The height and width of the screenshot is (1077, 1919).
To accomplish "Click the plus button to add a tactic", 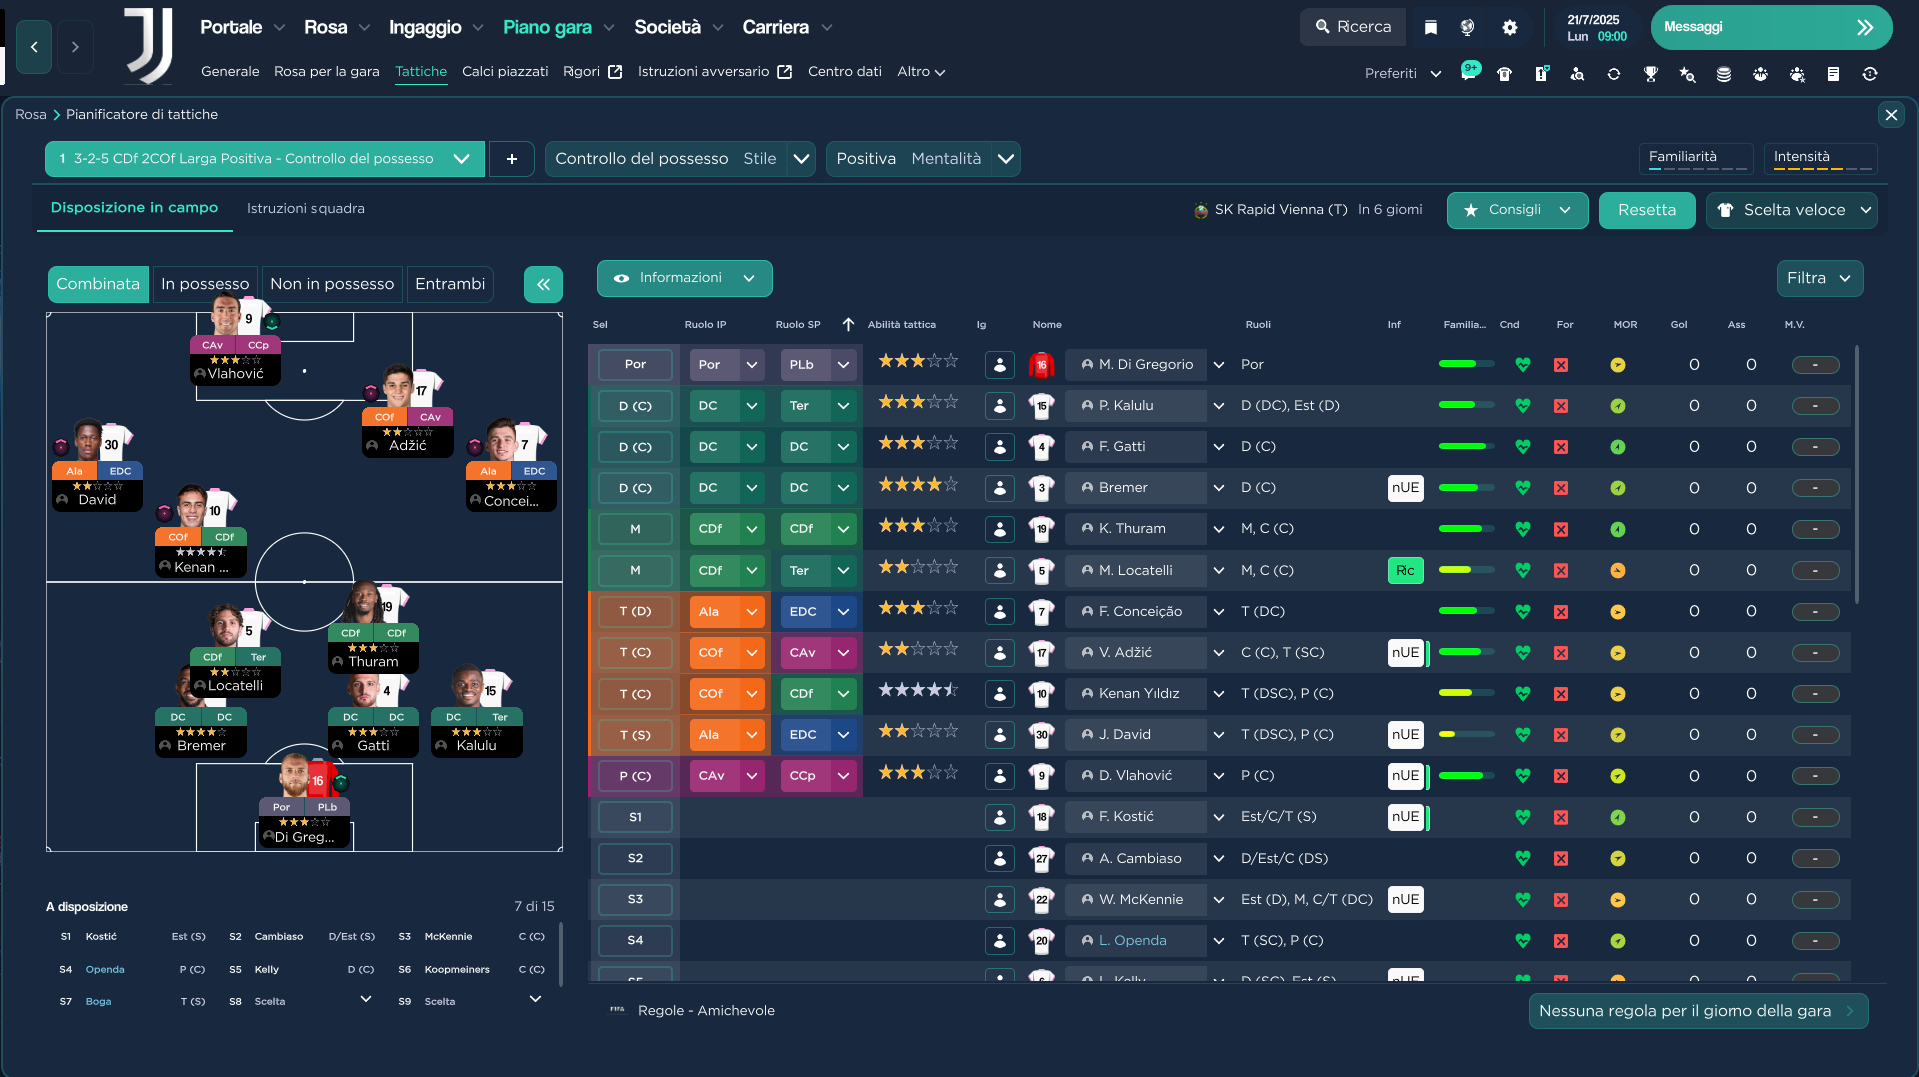I will (x=511, y=158).
